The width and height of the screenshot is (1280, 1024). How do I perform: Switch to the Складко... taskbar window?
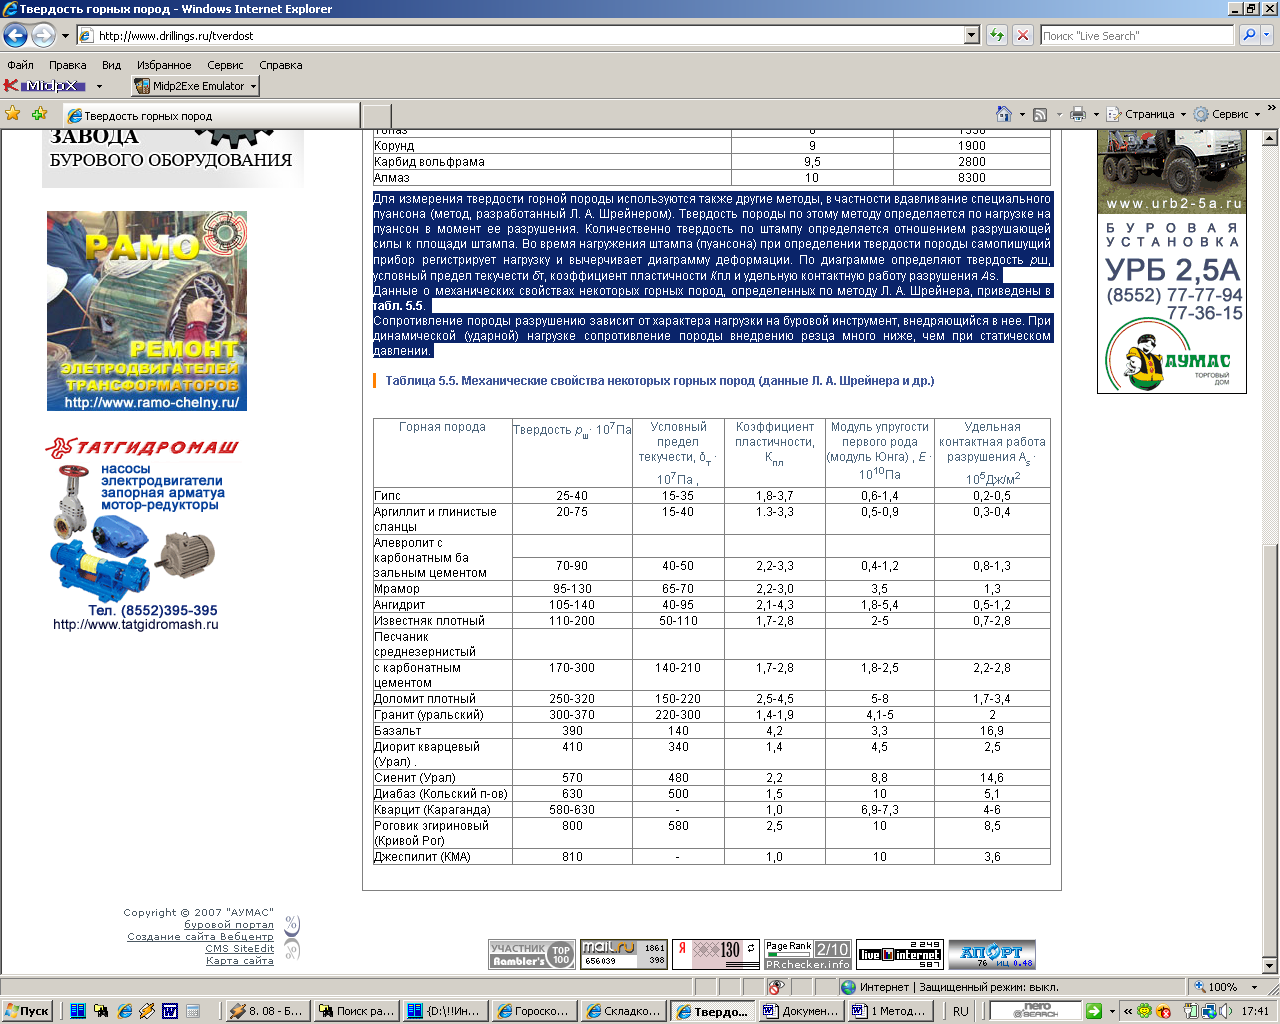tap(622, 1011)
